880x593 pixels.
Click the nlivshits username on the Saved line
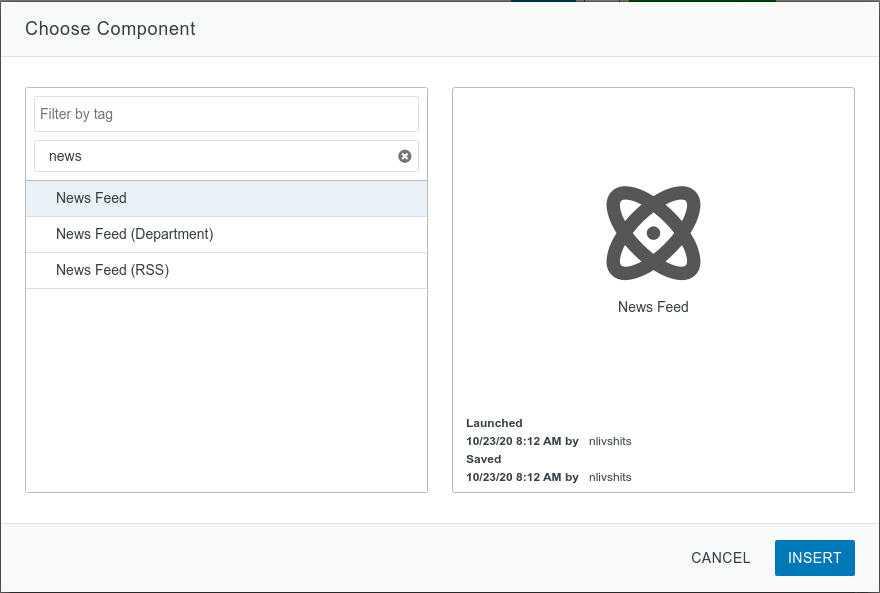pyautogui.click(x=610, y=477)
